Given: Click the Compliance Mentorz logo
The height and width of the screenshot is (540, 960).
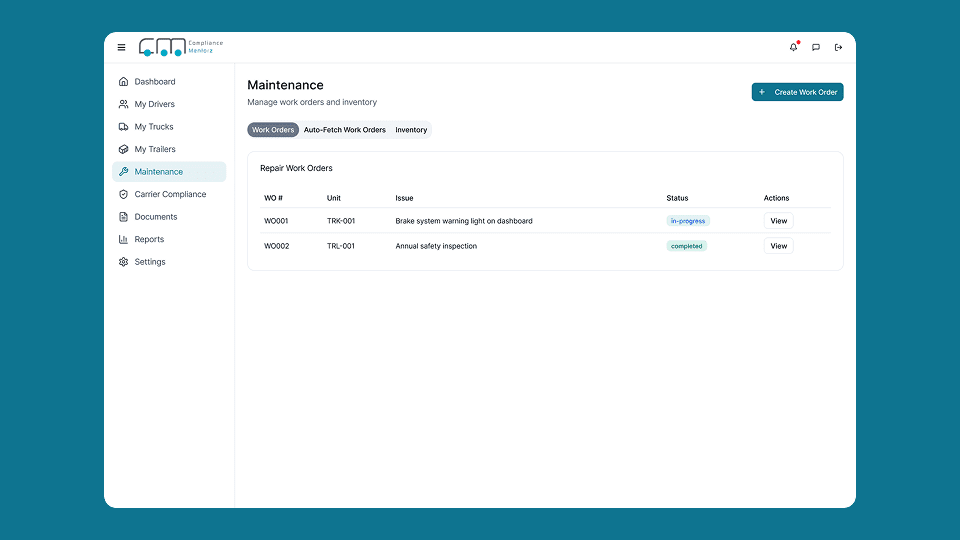Looking at the screenshot, I should coord(181,47).
